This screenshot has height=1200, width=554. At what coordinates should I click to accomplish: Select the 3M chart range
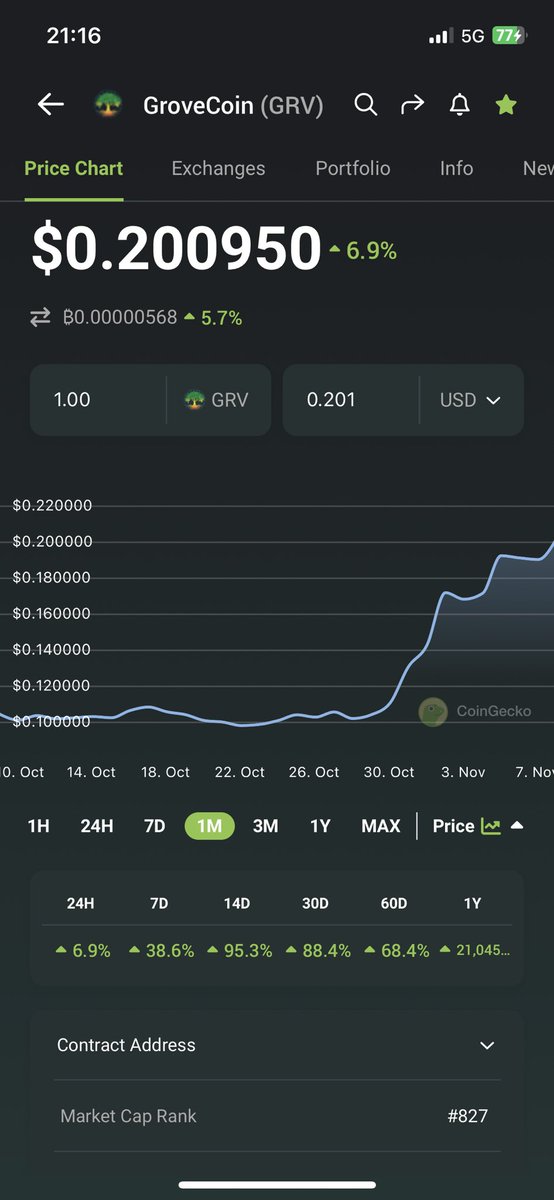(x=265, y=826)
